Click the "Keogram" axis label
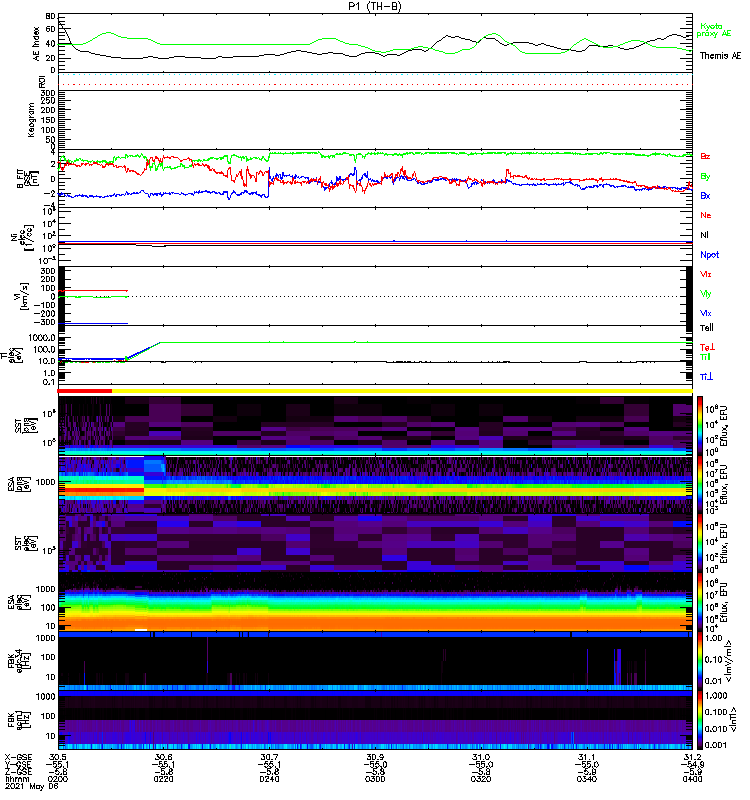 point(31,119)
